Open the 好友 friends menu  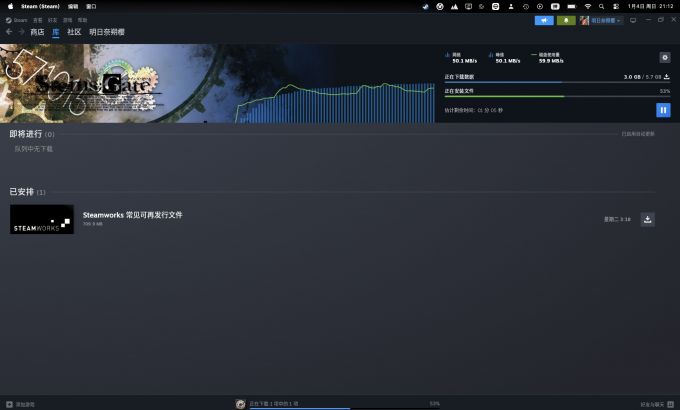(52, 20)
